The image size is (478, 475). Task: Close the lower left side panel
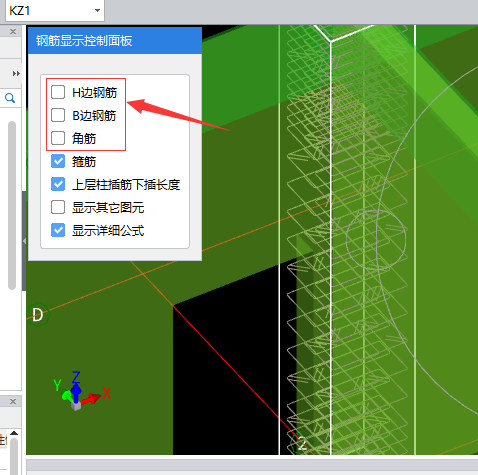[x=13, y=401]
